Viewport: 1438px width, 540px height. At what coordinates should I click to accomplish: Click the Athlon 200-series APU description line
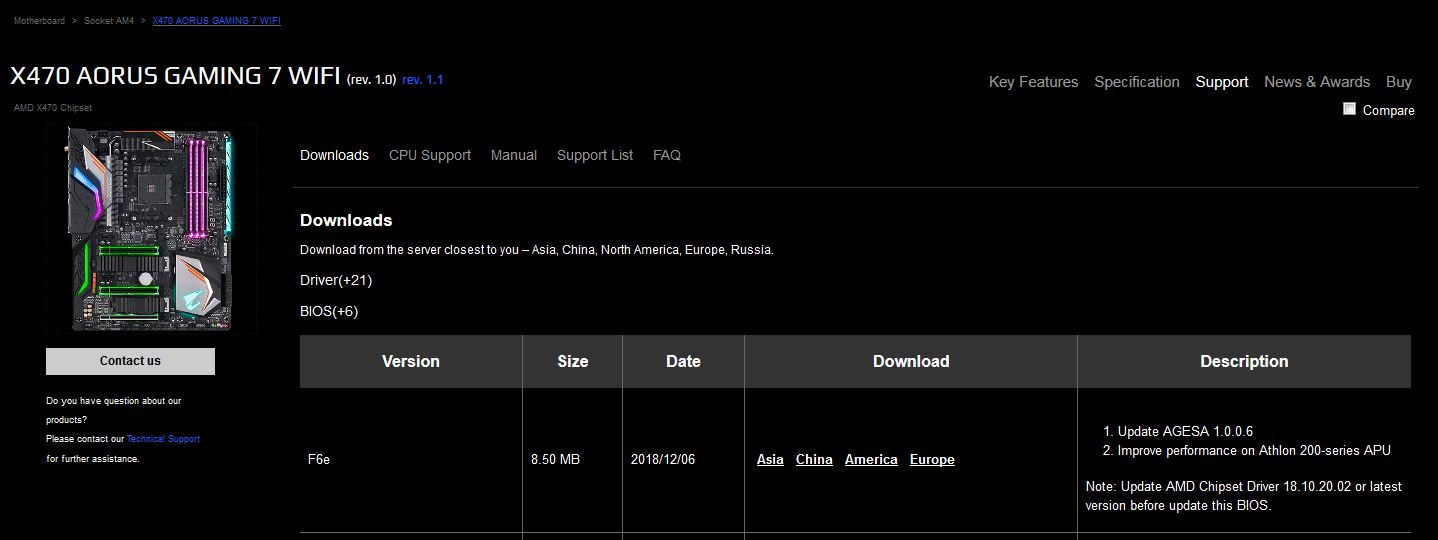1254,451
